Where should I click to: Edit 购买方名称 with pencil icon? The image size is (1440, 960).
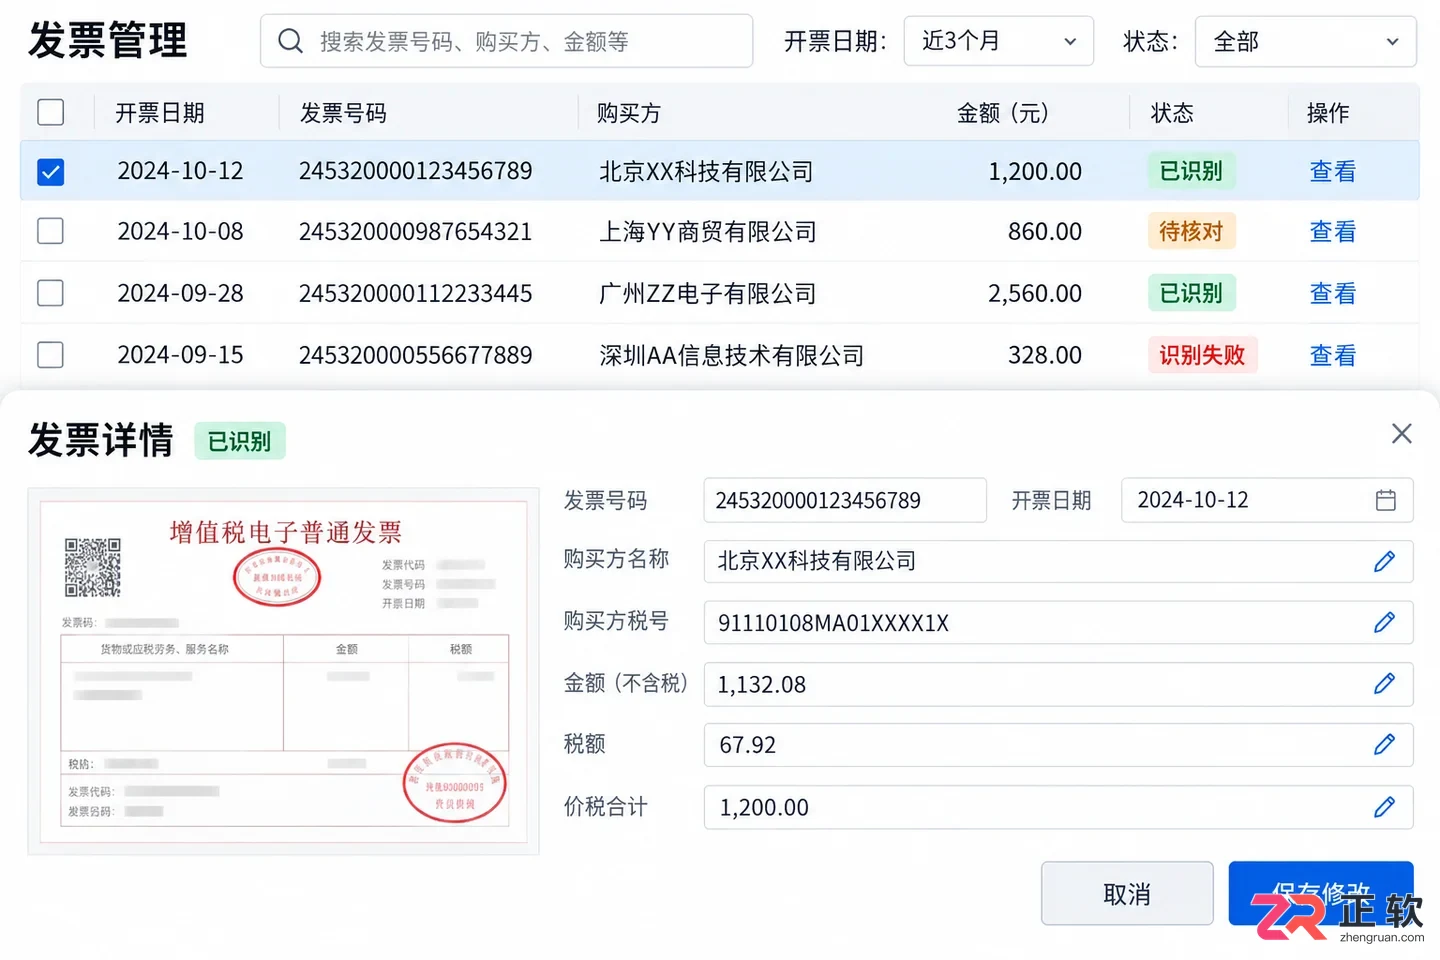pyautogui.click(x=1384, y=561)
